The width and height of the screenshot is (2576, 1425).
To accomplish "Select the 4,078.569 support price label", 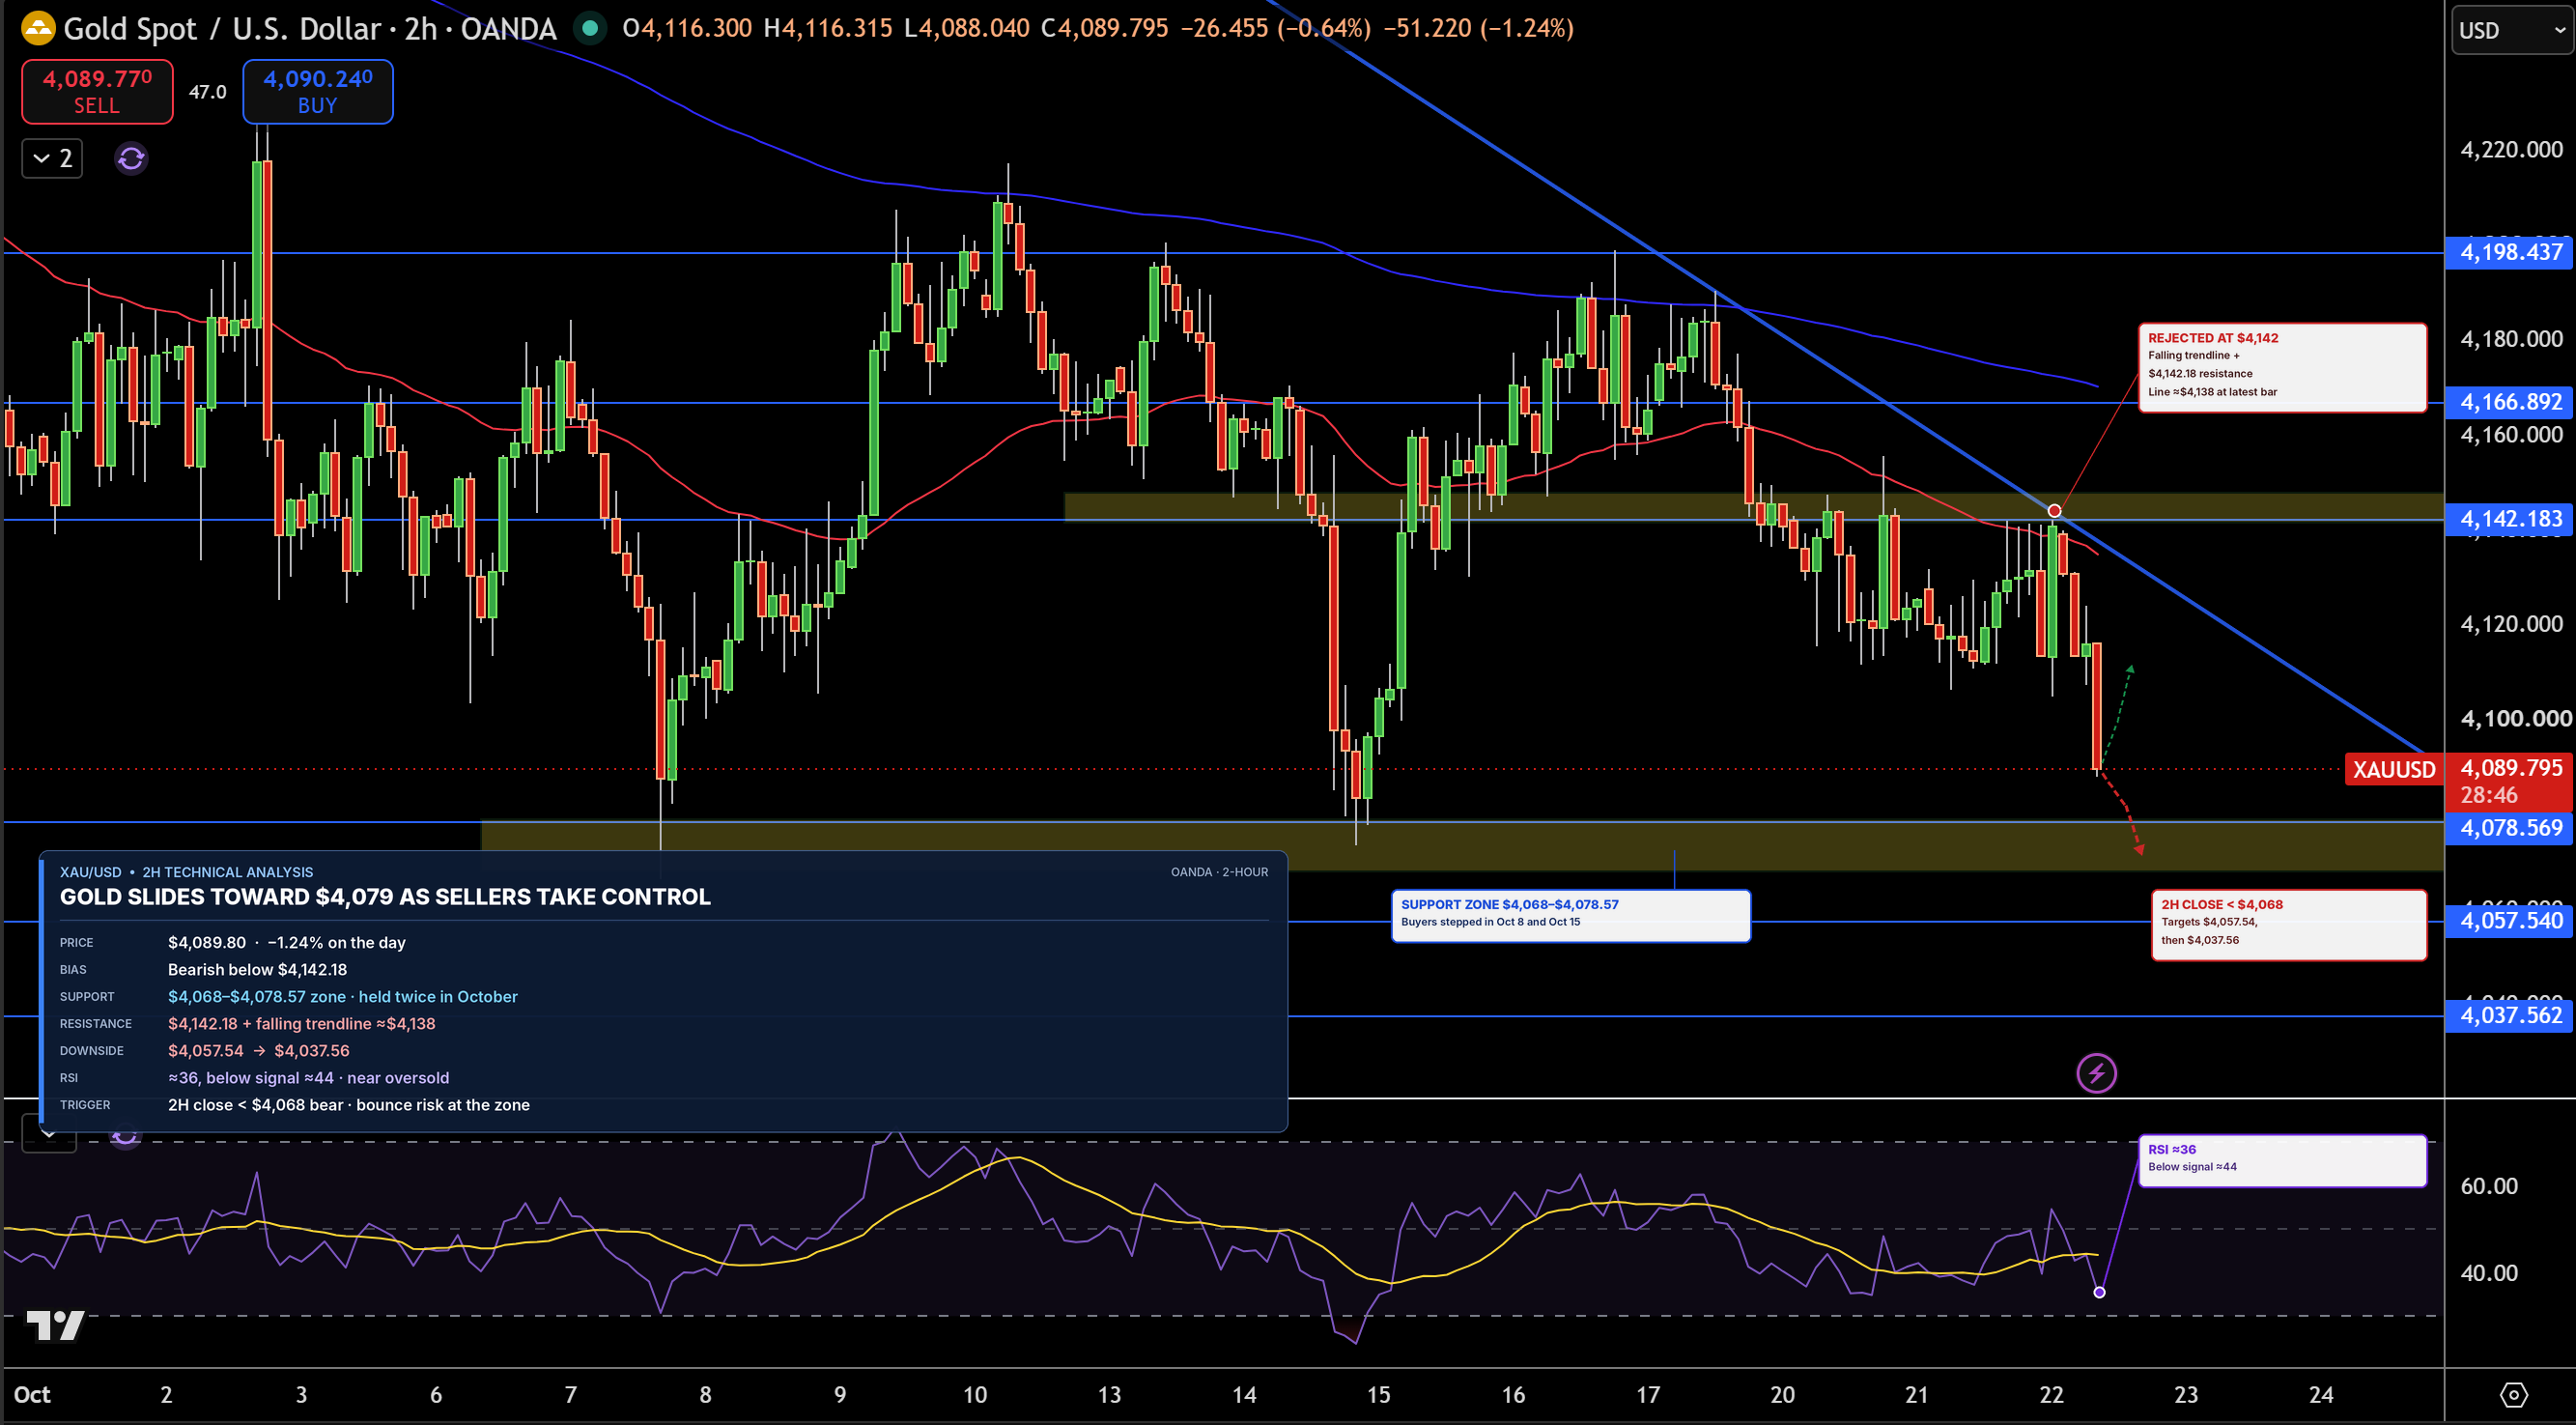I will coord(2509,828).
